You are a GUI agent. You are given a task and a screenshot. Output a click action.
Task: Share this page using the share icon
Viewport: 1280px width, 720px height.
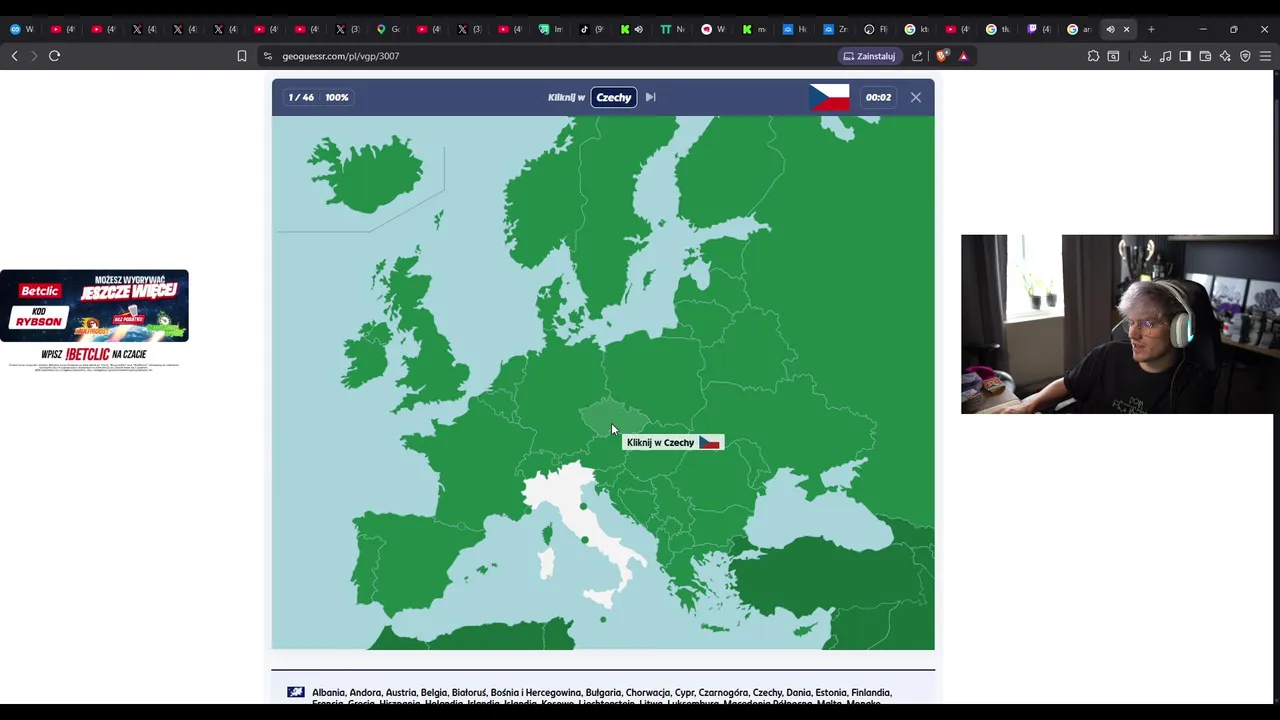coord(917,56)
